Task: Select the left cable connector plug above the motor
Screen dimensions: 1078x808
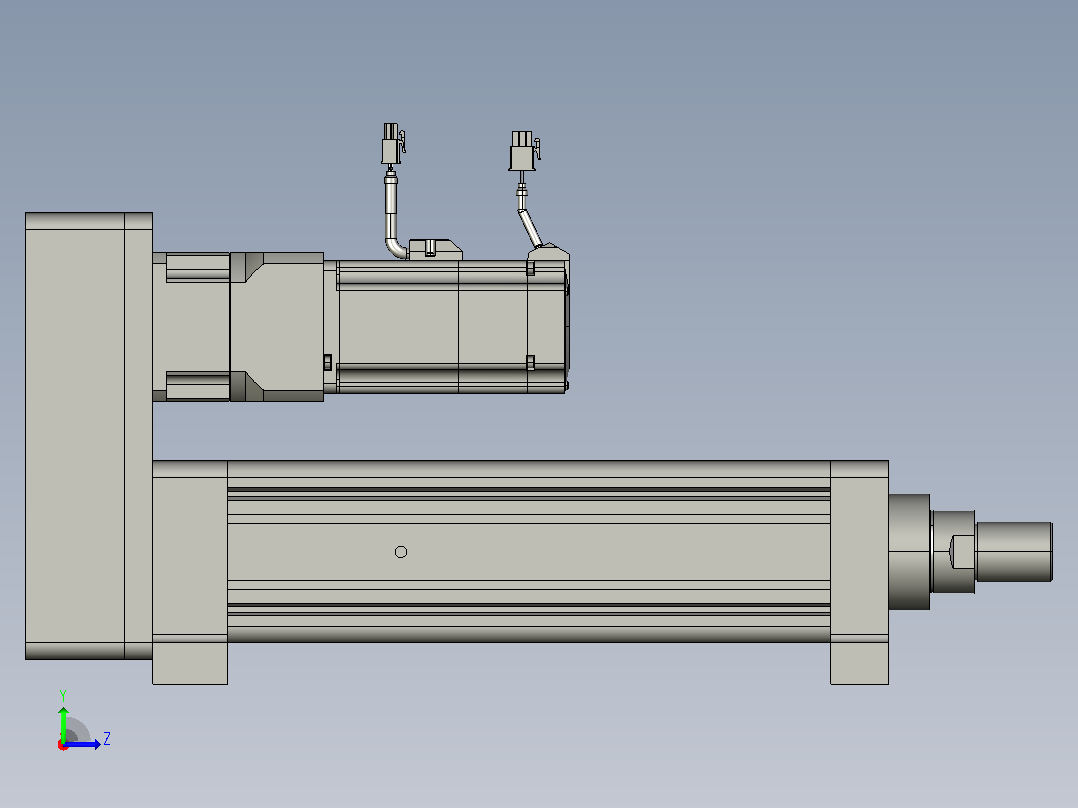Action: click(x=393, y=144)
